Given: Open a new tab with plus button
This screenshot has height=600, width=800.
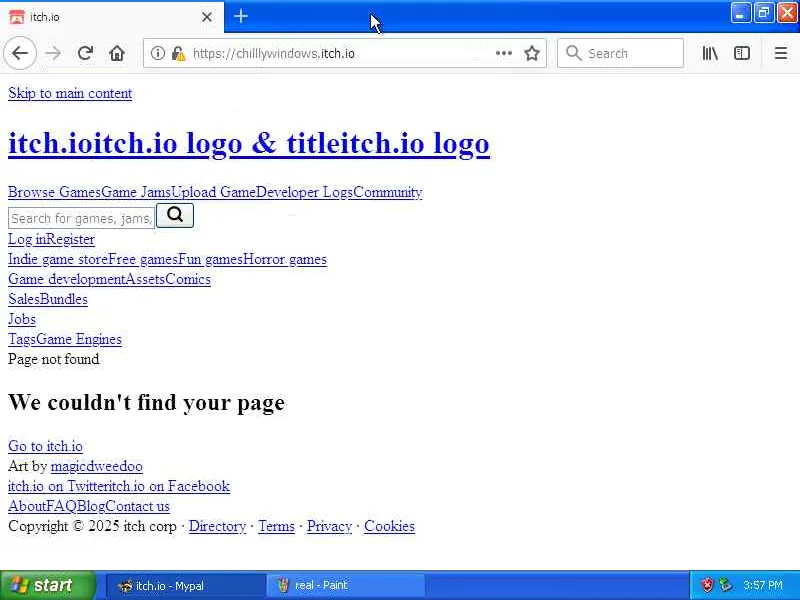Looking at the screenshot, I should click(241, 16).
